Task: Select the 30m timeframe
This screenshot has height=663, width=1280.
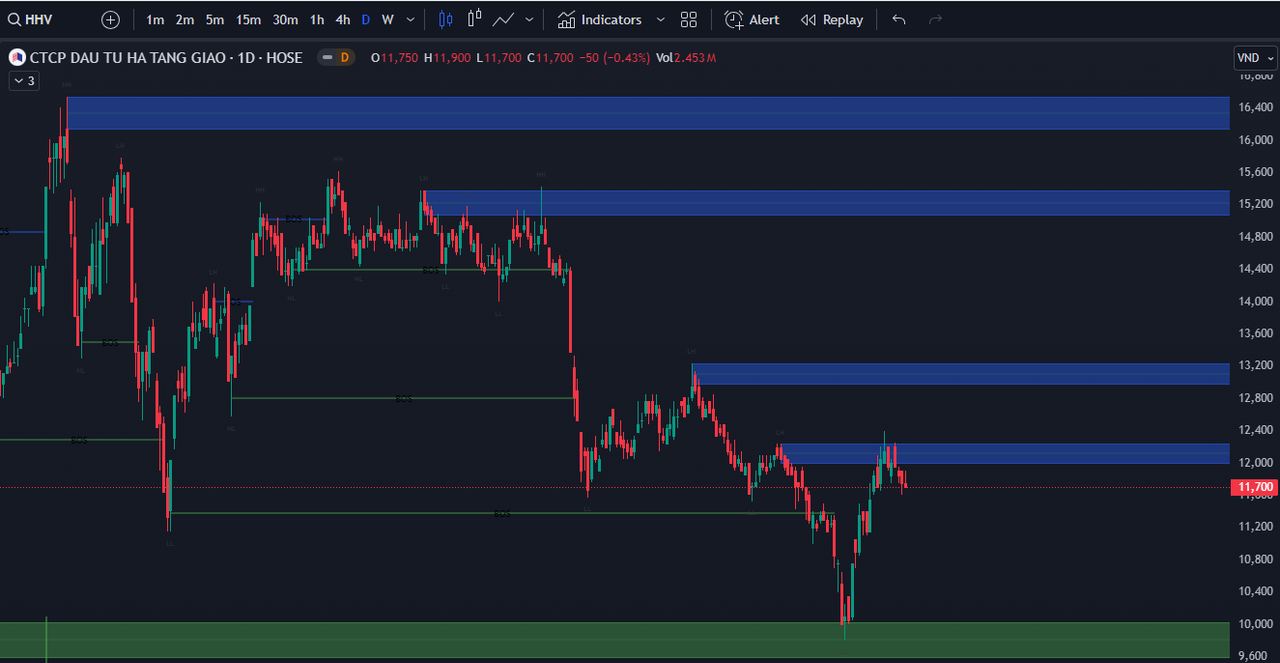Action: [285, 19]
